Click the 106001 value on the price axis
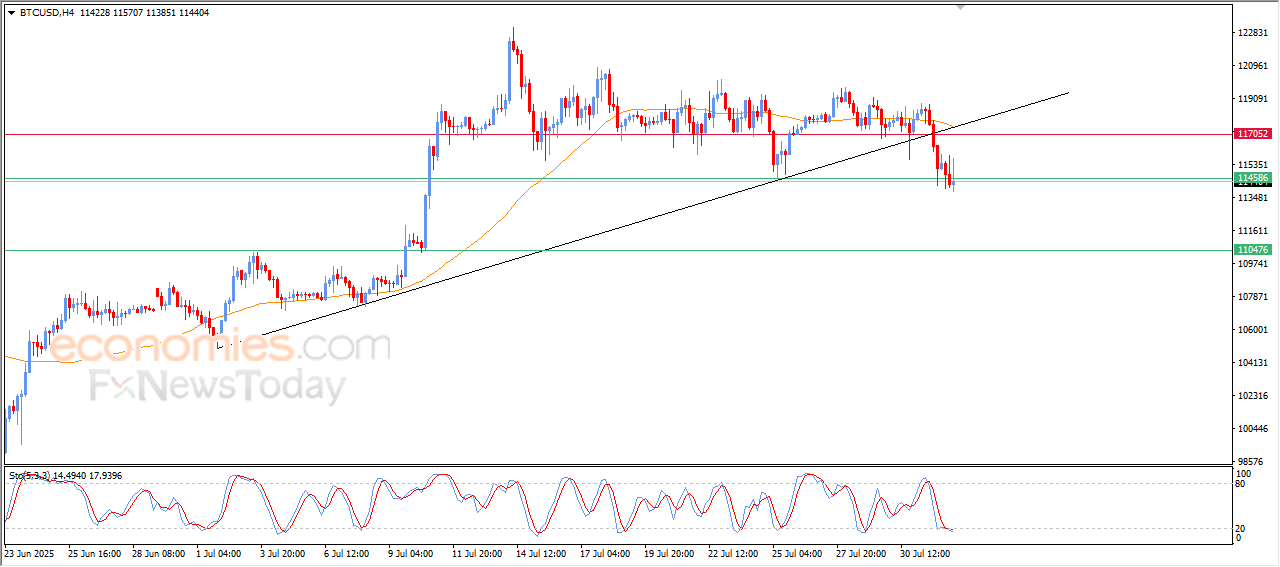This screenshot has height=567, width=1280. point(1253,330)
